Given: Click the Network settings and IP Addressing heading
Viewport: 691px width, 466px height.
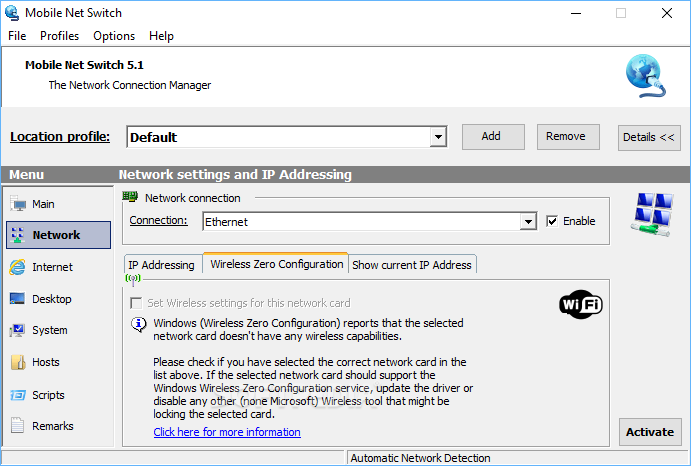Looking at the screenshot, I should 235,175.
